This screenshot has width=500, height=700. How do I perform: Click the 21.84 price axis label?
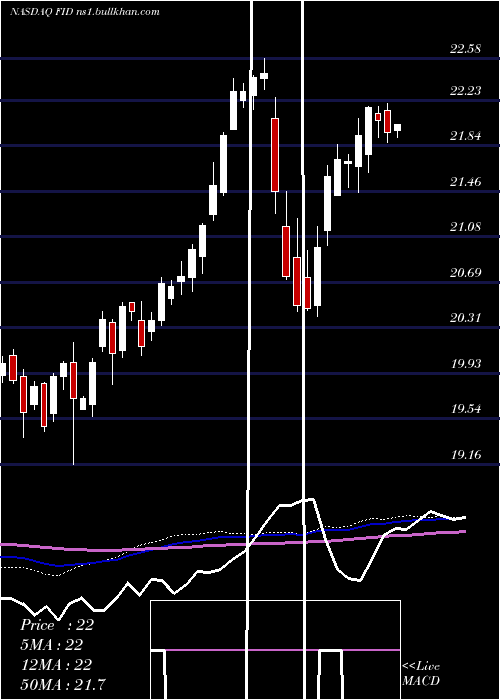tap(466, 136)
